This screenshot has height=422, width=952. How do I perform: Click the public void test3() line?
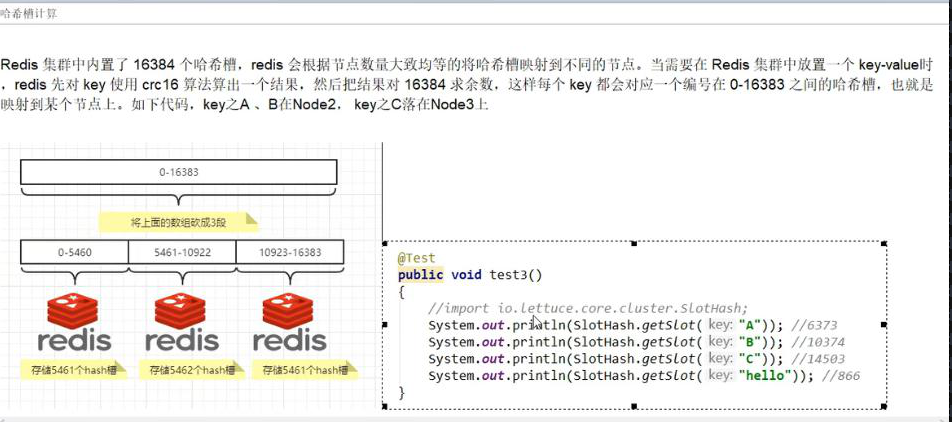tap(470, 275)
